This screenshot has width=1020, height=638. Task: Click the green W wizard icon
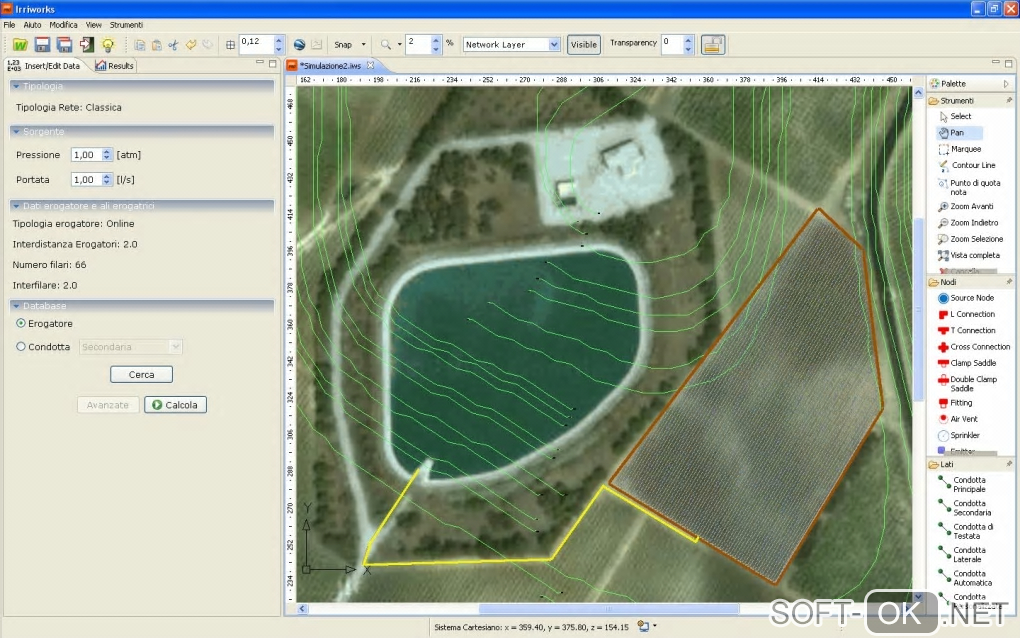pyautogui.click(x=20, y=44)
